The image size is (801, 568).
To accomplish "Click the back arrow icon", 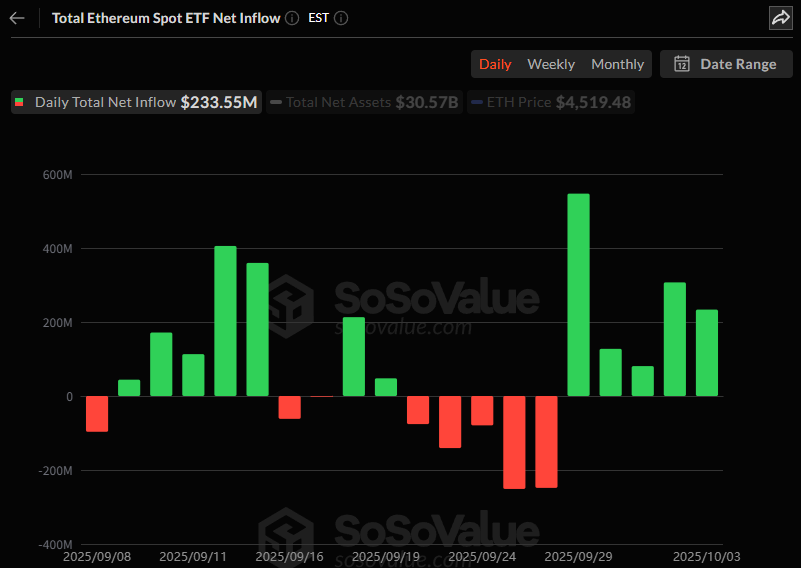I will (17, 18).
